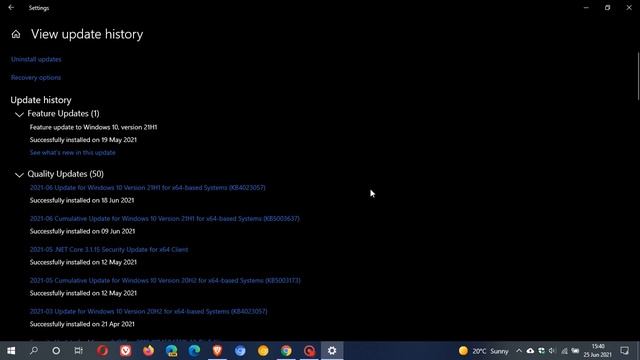Image resolution: width=640 pixels, height=360 pixels.
Task: Open the KB5003173 2021-05 Cumulative Update link
Action: click(165, 280)
